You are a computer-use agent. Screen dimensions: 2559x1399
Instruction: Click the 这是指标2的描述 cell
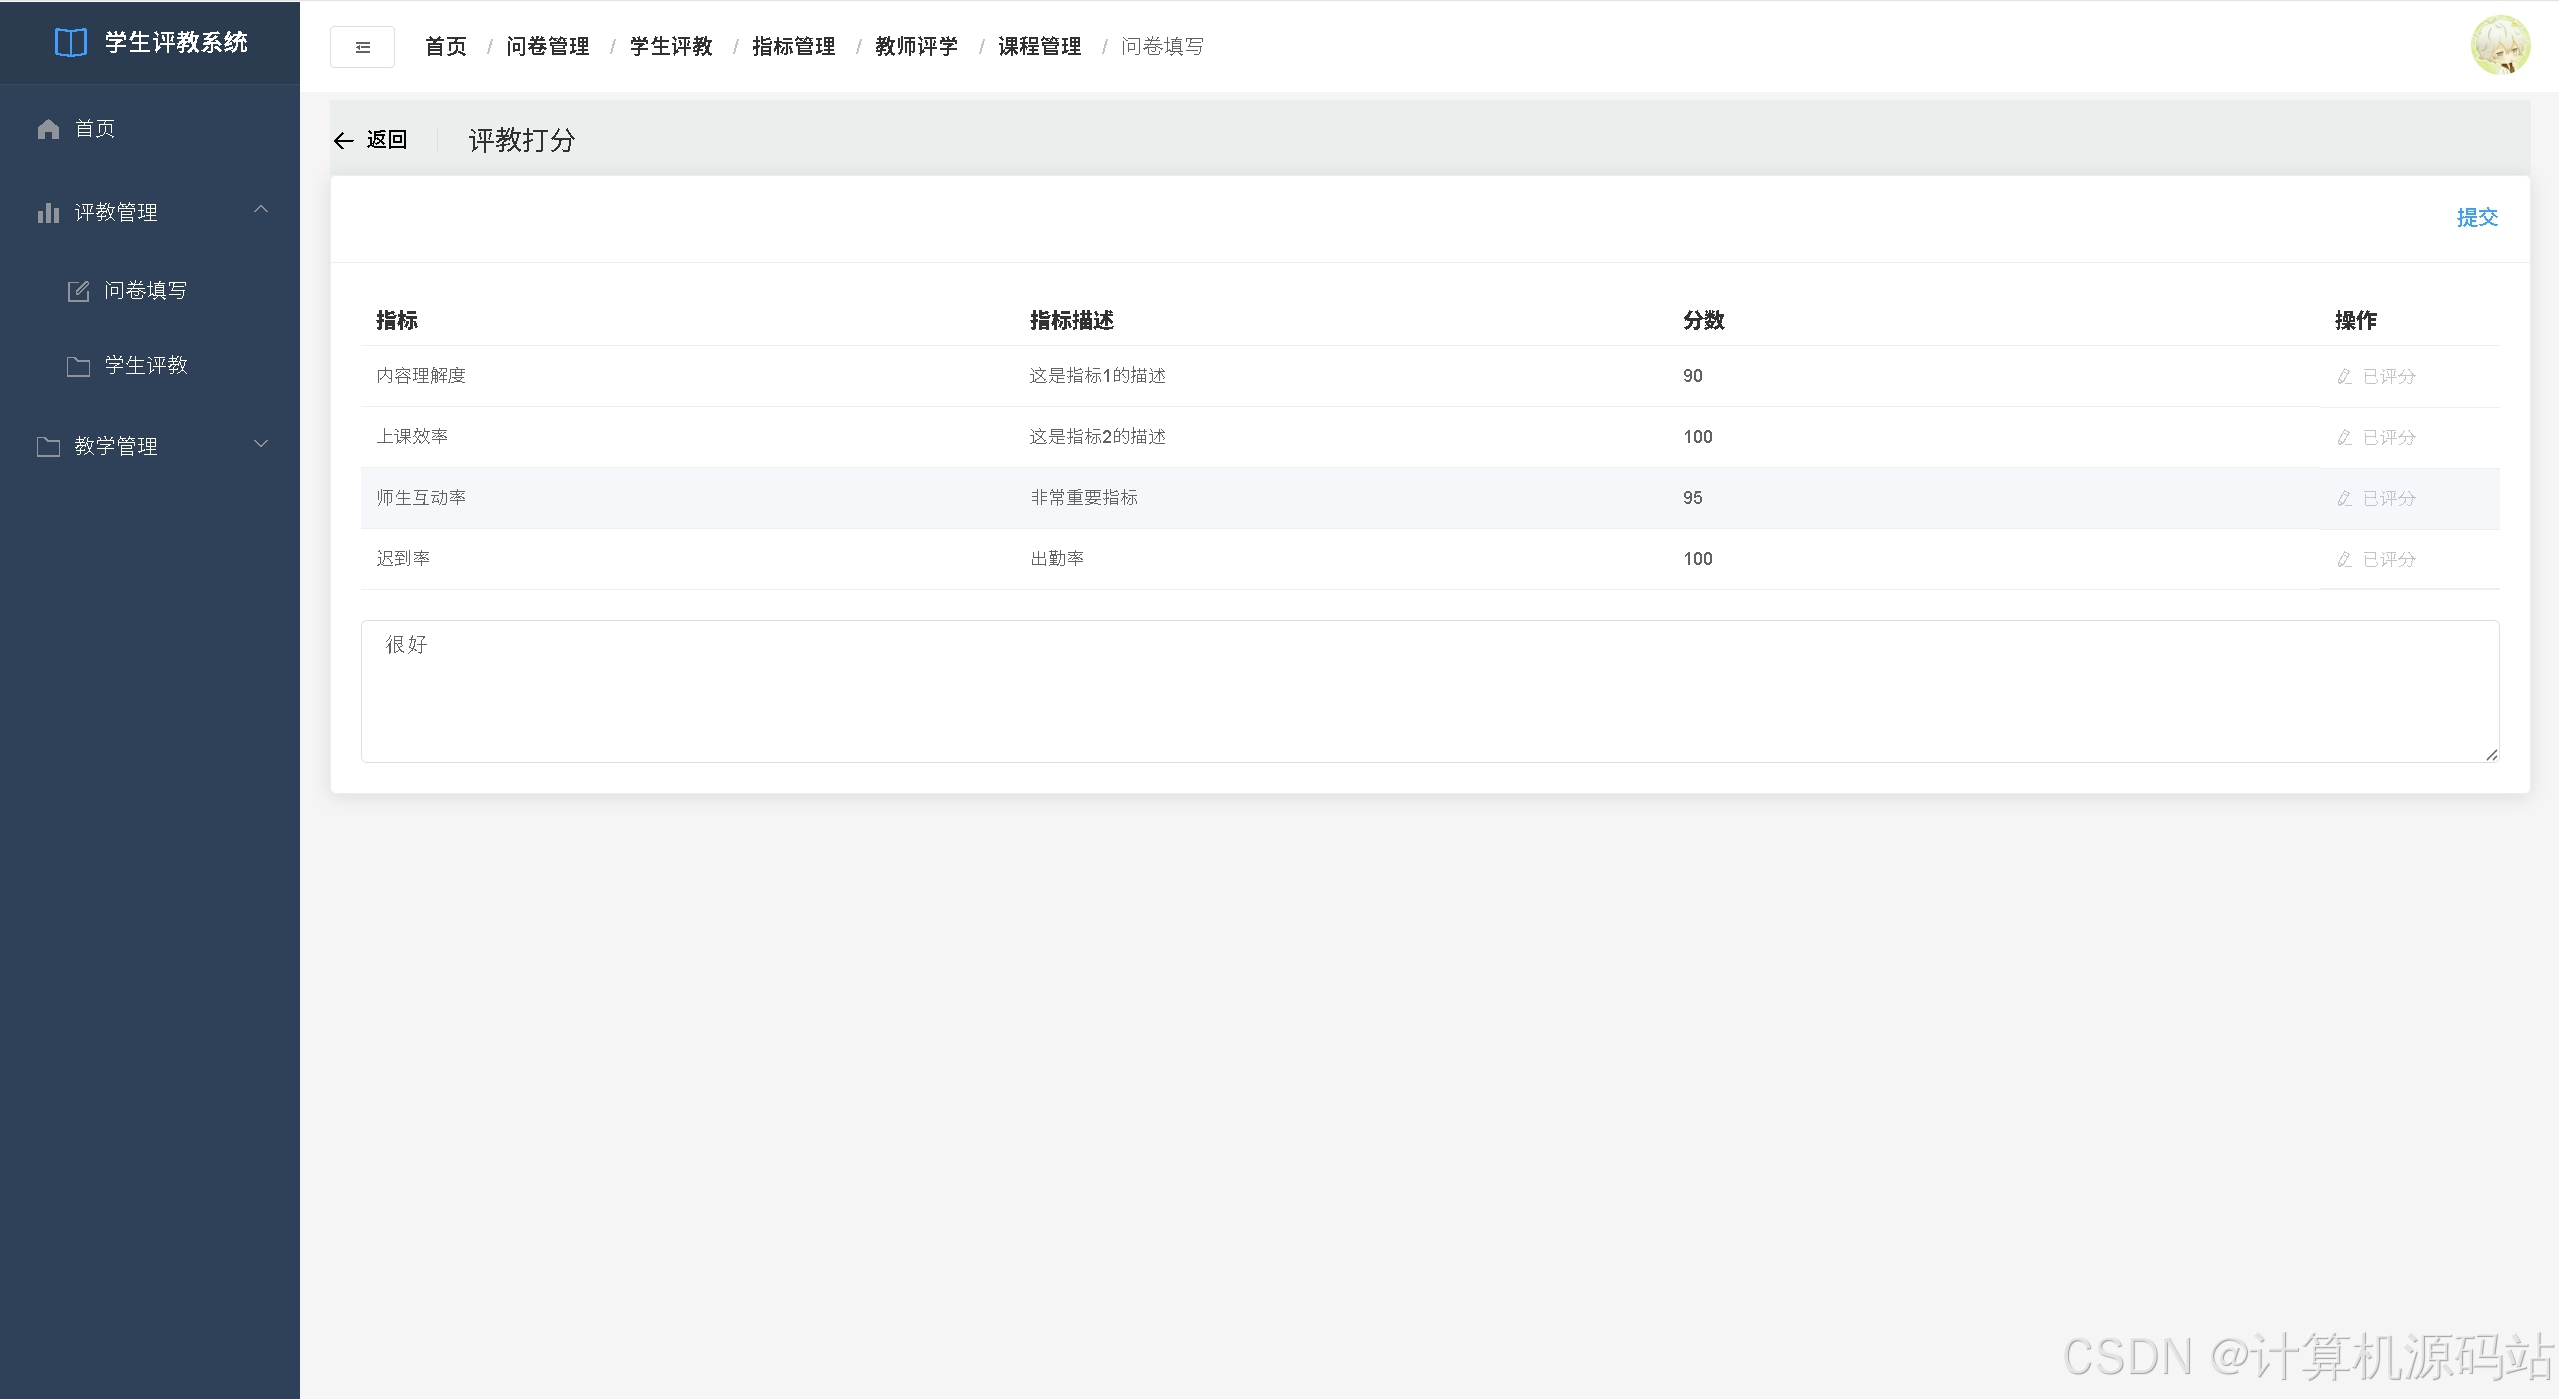click(x=1097, y=437)
